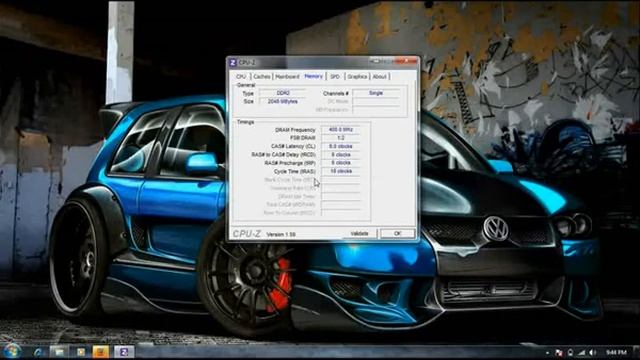Open the About tab
Image resolution: width=640 pixels, height=360 pixels.
380,77
